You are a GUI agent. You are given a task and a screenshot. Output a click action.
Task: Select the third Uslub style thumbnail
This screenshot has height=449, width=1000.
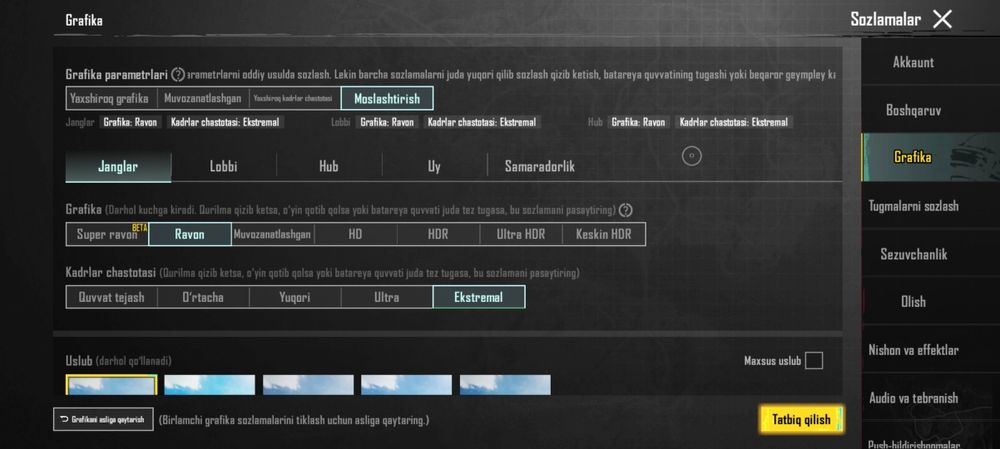308,385
